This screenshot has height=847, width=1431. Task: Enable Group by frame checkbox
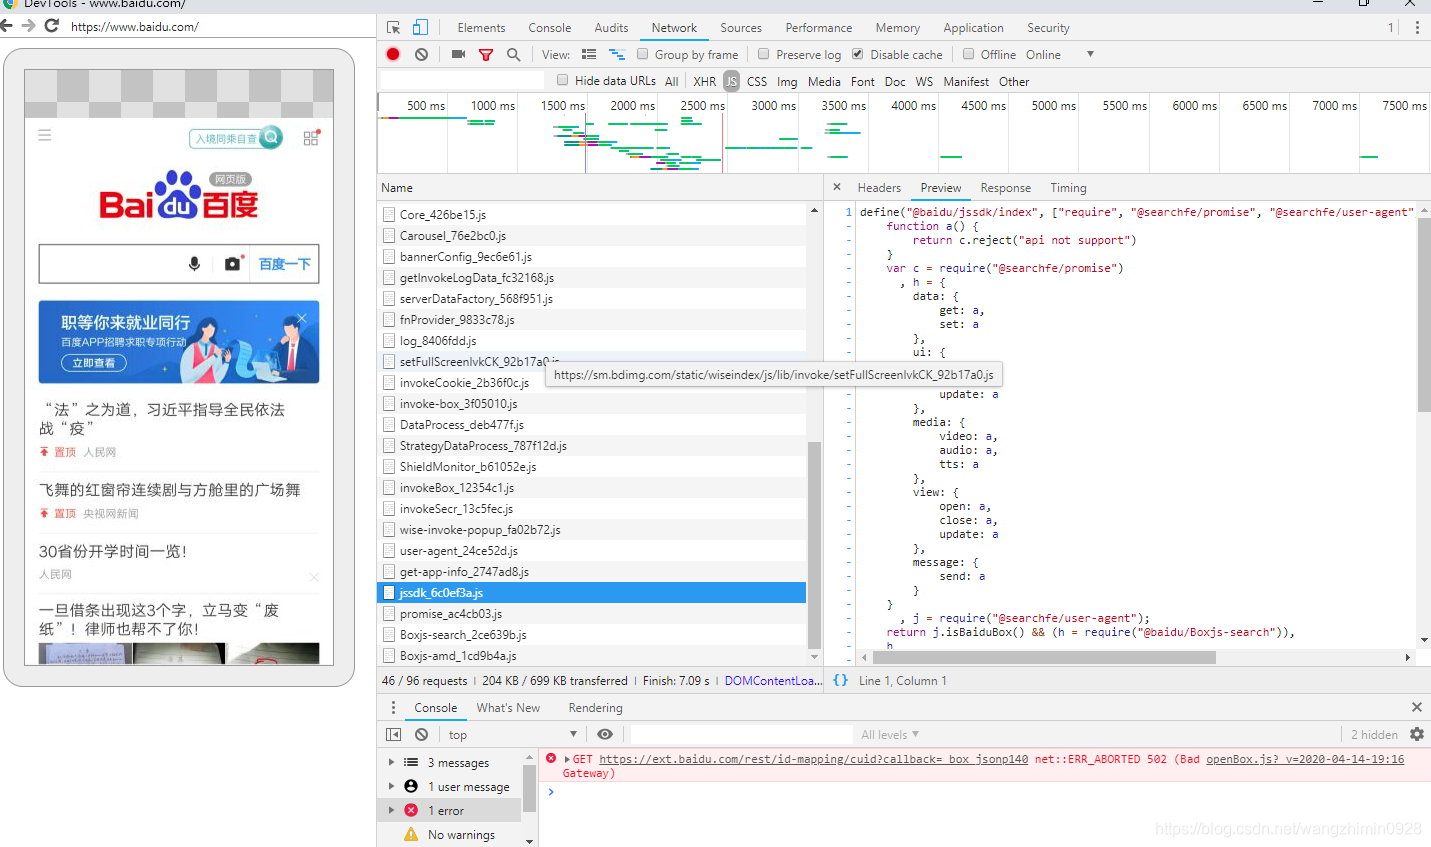pos(643,54)
